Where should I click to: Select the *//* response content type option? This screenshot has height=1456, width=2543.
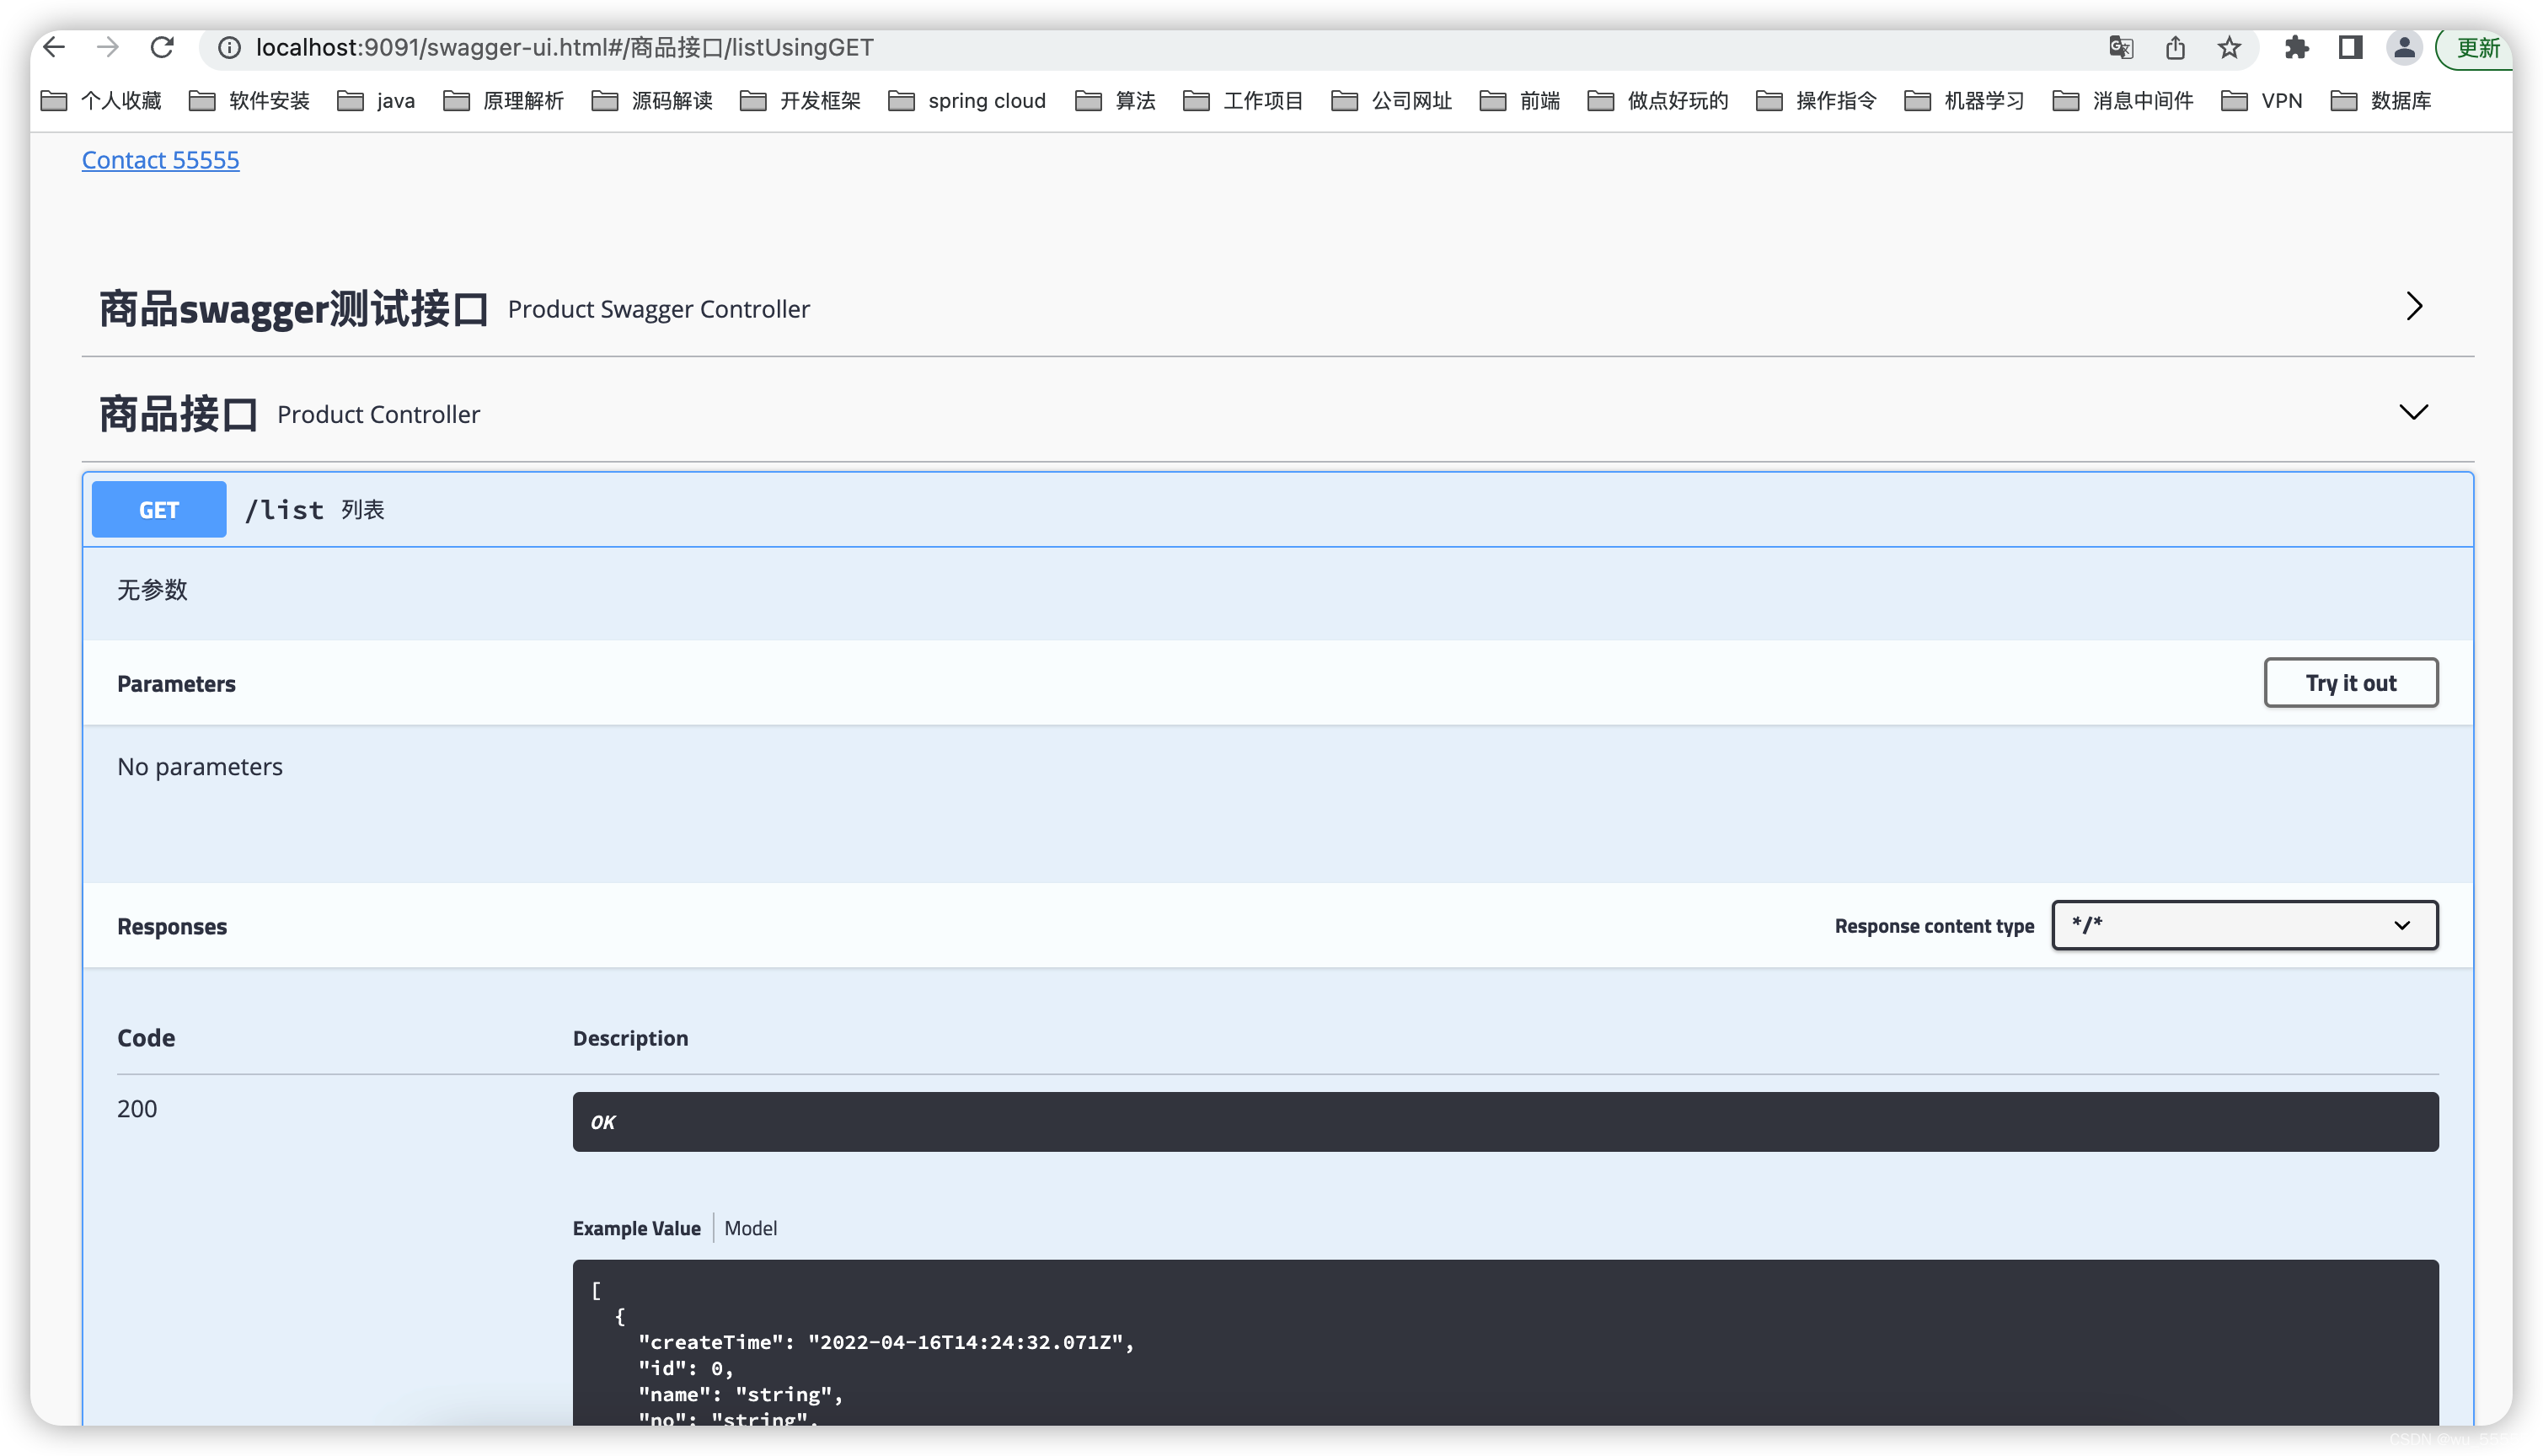click(2242, 925)
